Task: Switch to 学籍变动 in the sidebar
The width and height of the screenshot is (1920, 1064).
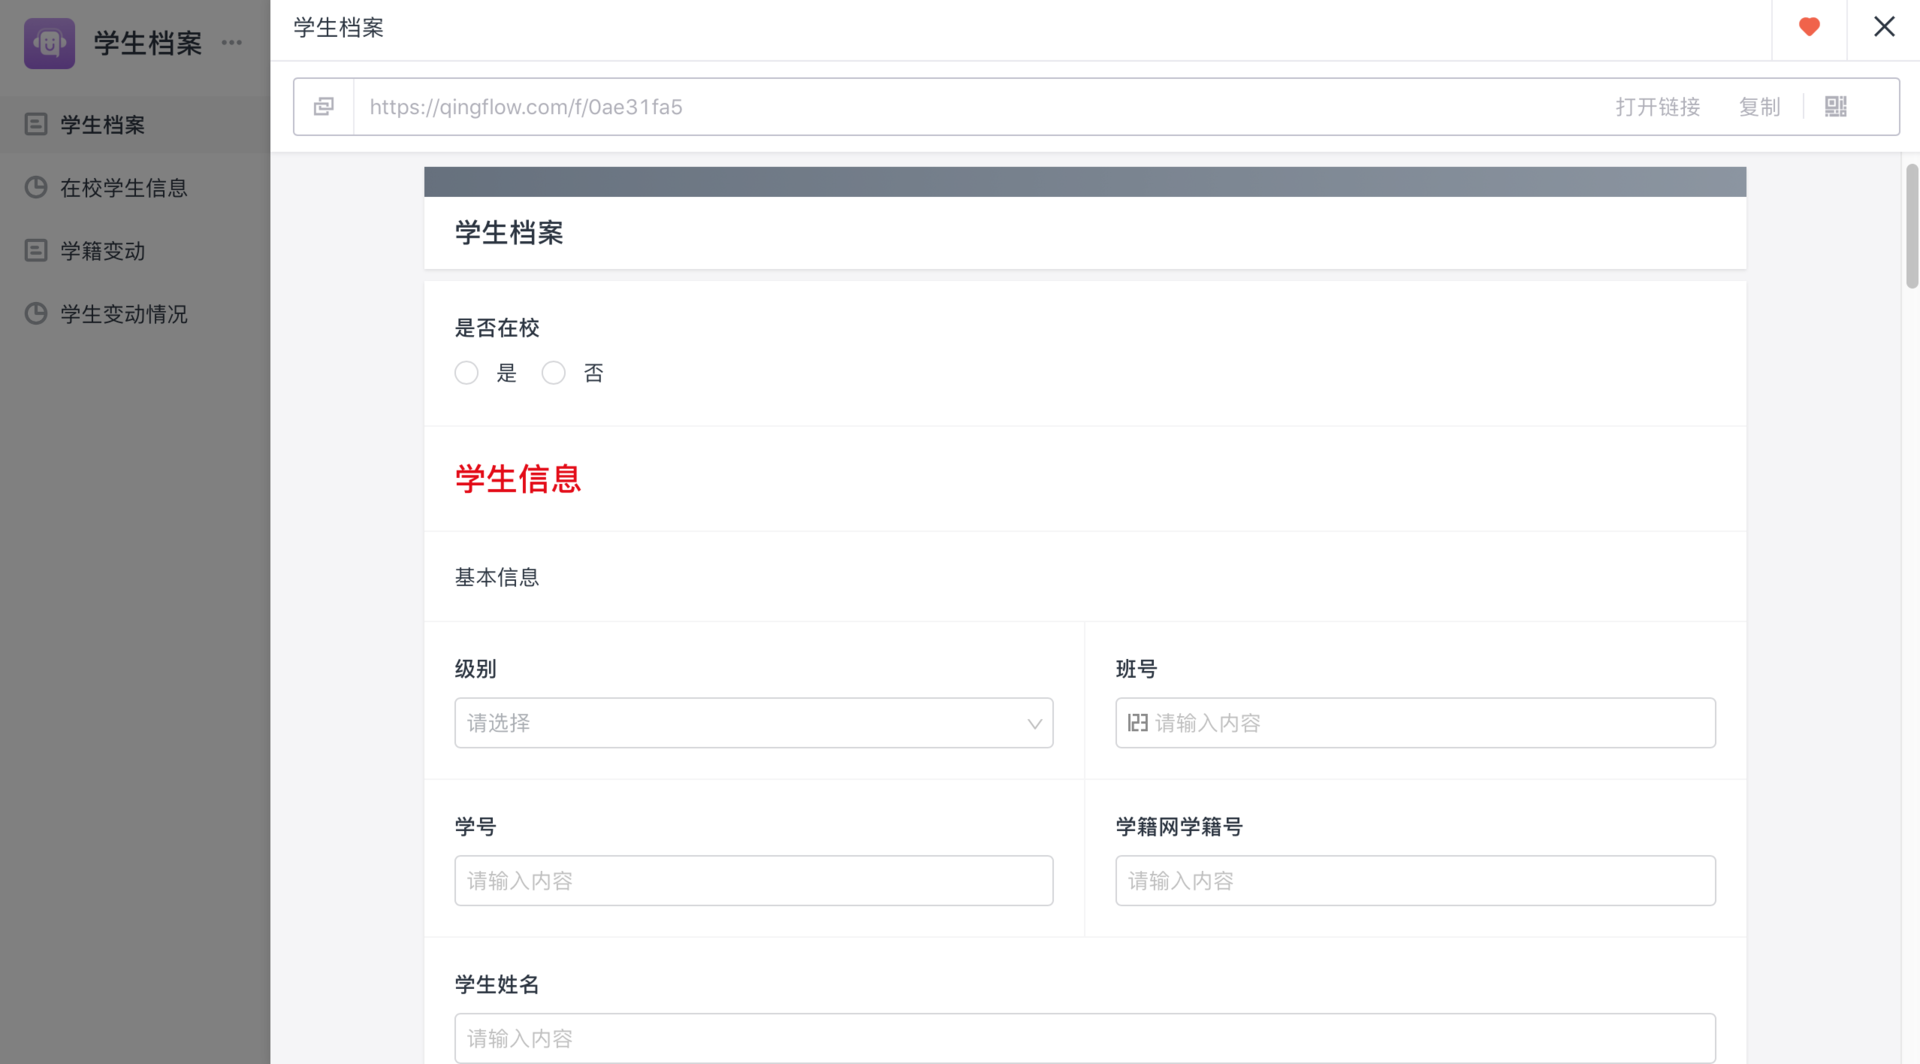Action: point(103,250)
